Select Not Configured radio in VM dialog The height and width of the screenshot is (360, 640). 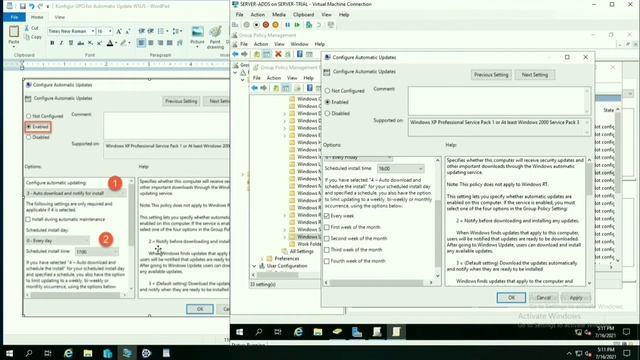click(327, 91)
